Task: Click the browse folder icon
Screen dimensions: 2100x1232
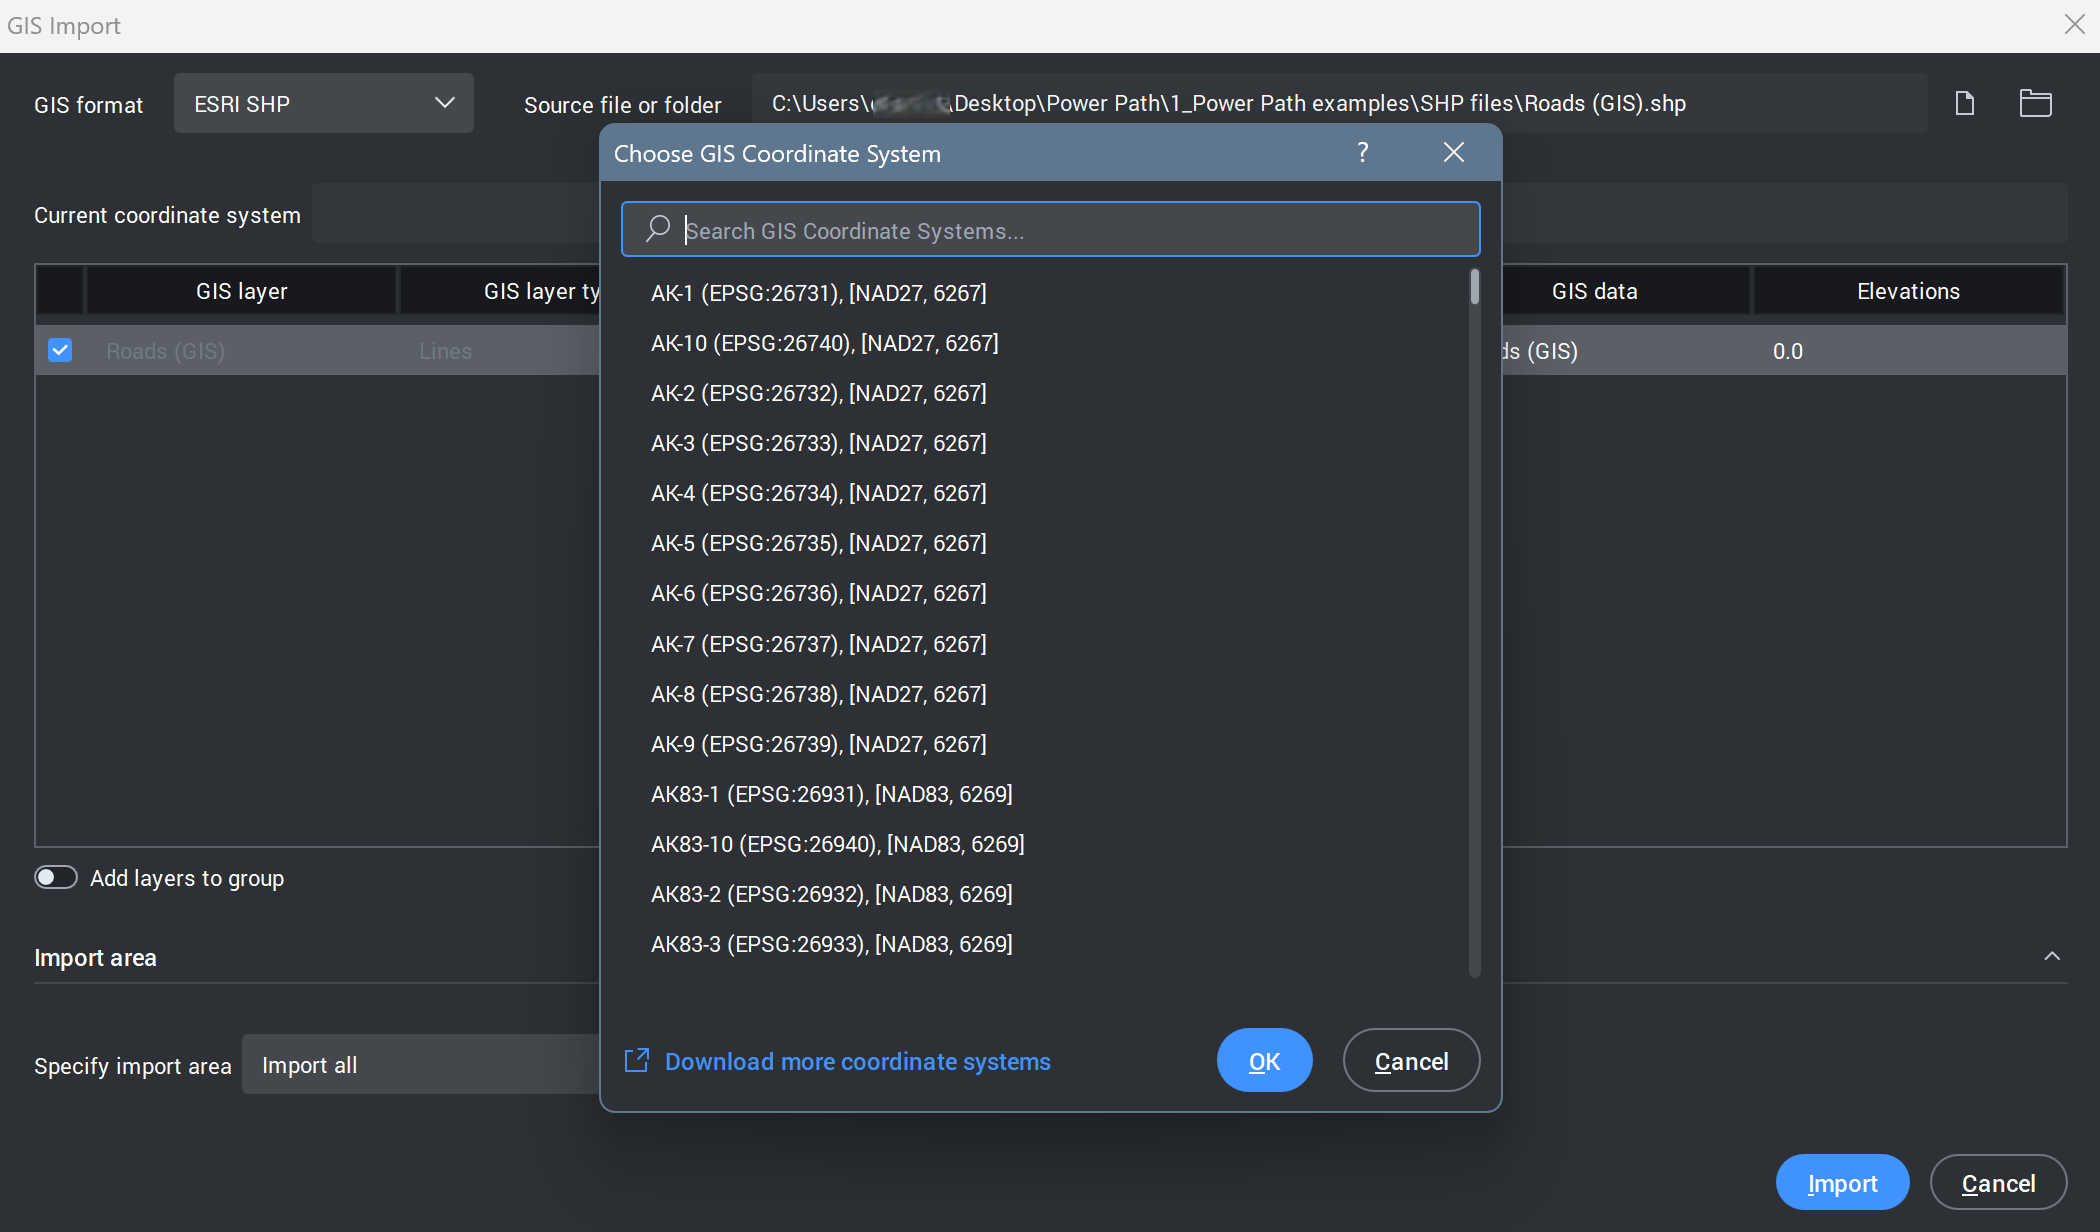Action: click(2035, 103)
